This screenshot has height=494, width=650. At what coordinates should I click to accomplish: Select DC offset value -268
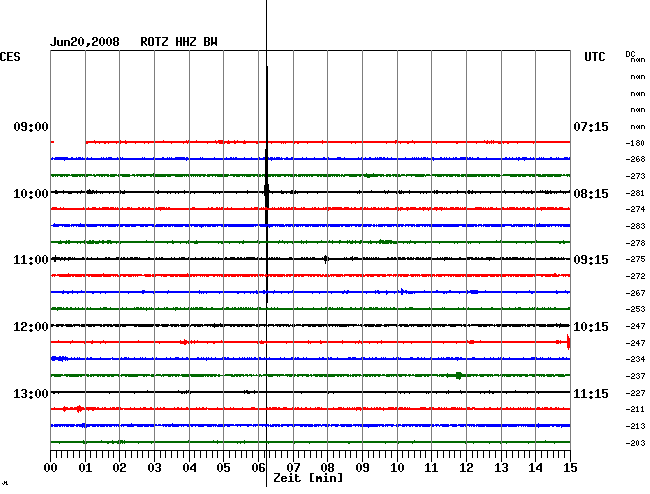click(x=635, y=159)
